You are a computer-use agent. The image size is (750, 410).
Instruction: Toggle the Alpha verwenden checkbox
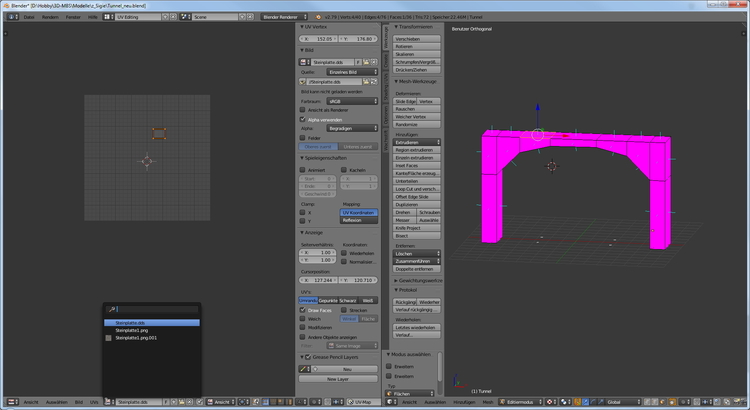pyautogui.click(x=304, y=118)
